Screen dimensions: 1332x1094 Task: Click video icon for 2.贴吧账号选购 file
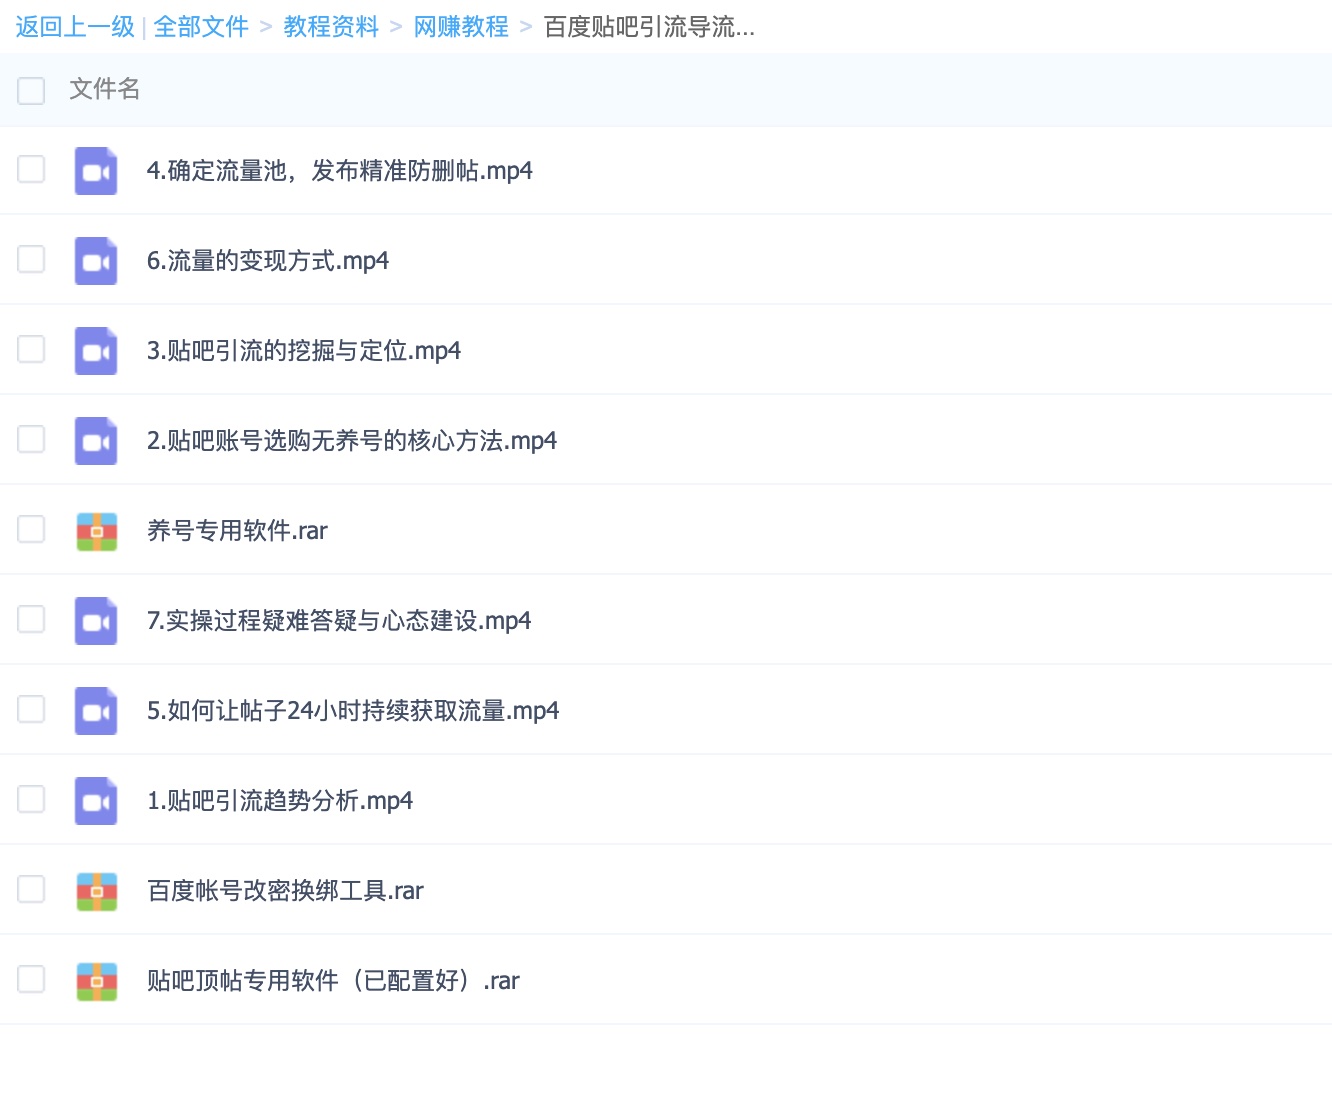pyautogui.click(x=96, y=441)
